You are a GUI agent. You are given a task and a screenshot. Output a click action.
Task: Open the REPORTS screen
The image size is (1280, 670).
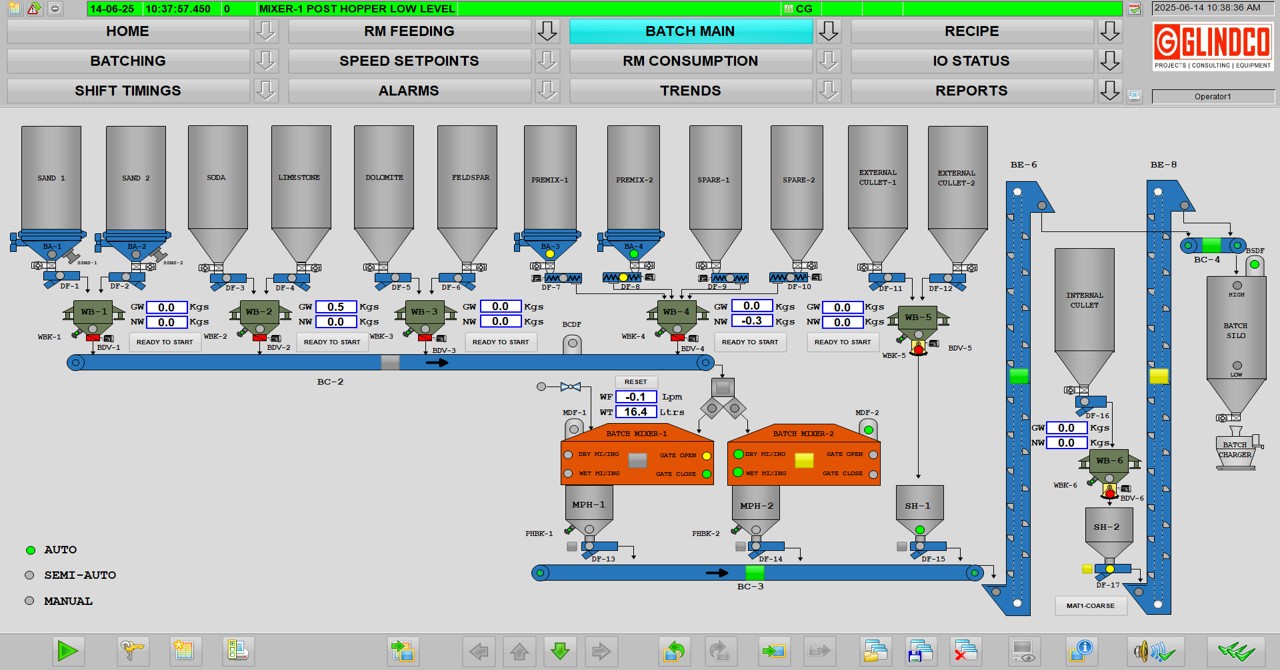pyautogui.click(x=972, y=91)
